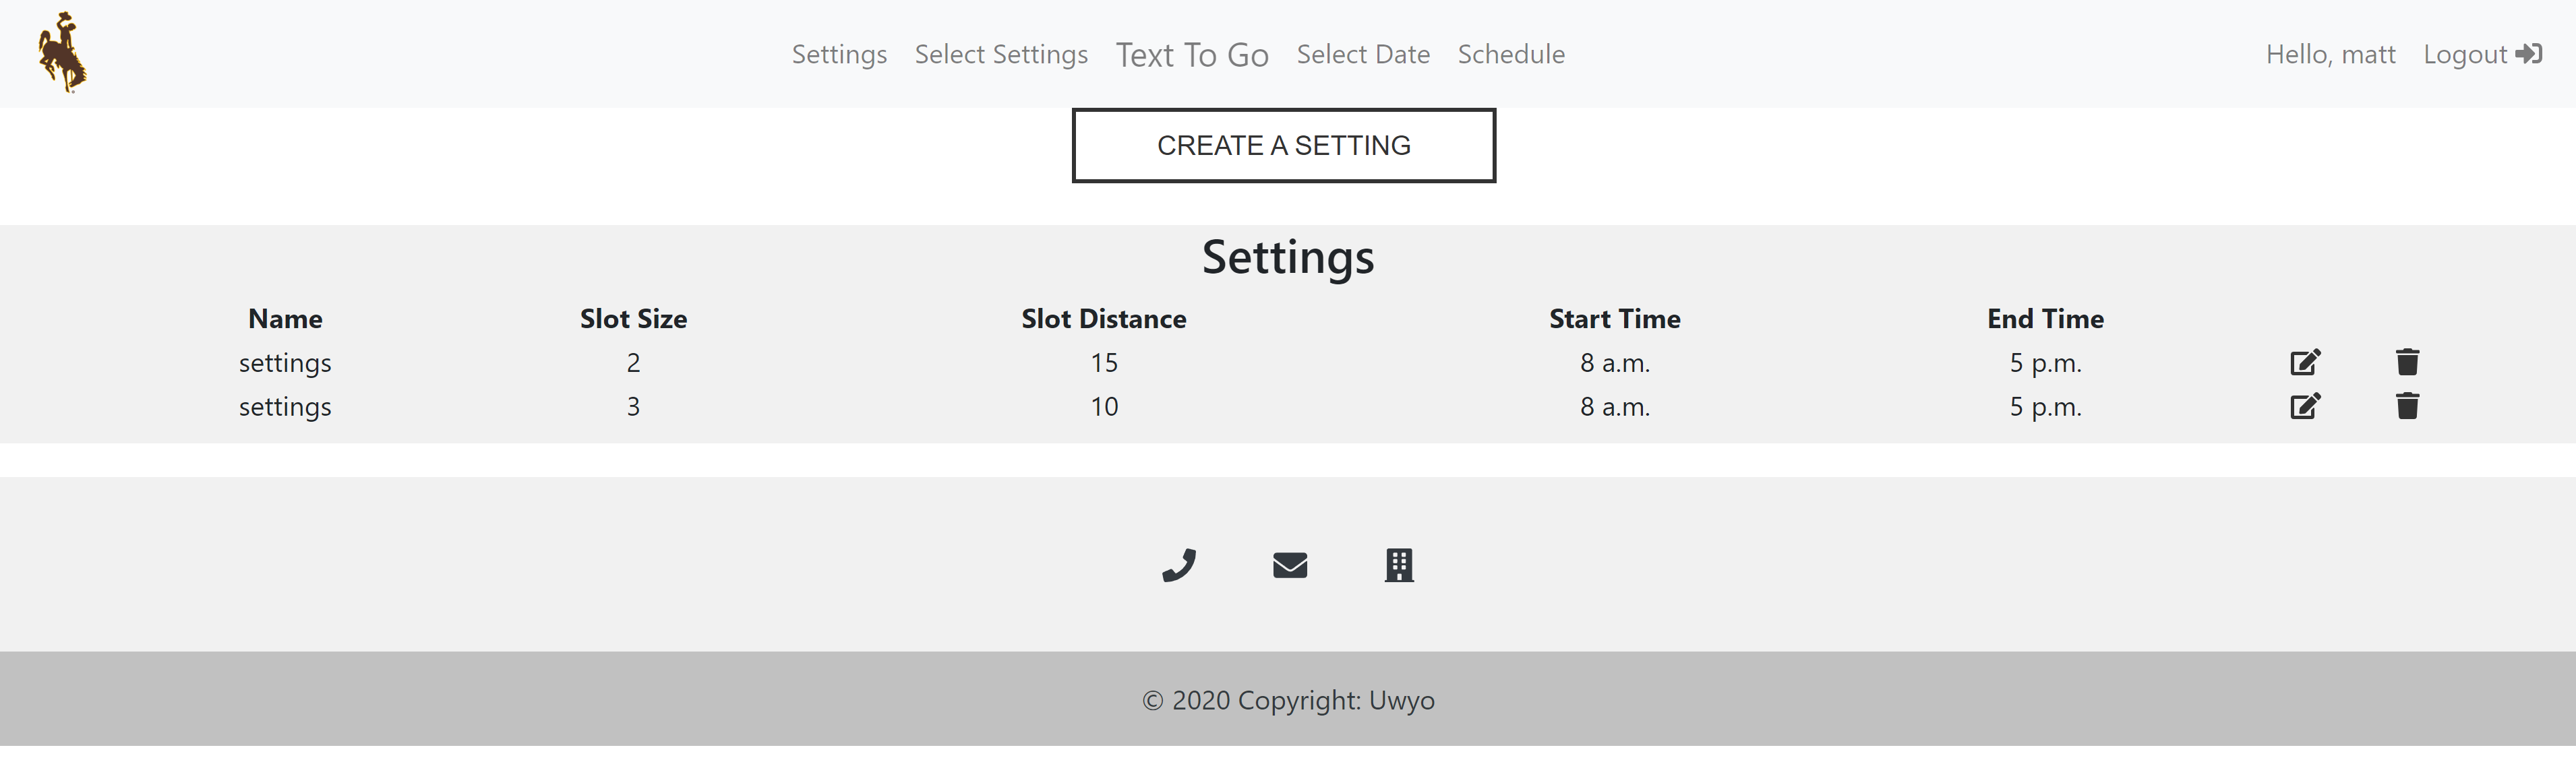Click the 2020 Copyright Uwyo text
The image size is (2576, 758).
(1288, 700)
